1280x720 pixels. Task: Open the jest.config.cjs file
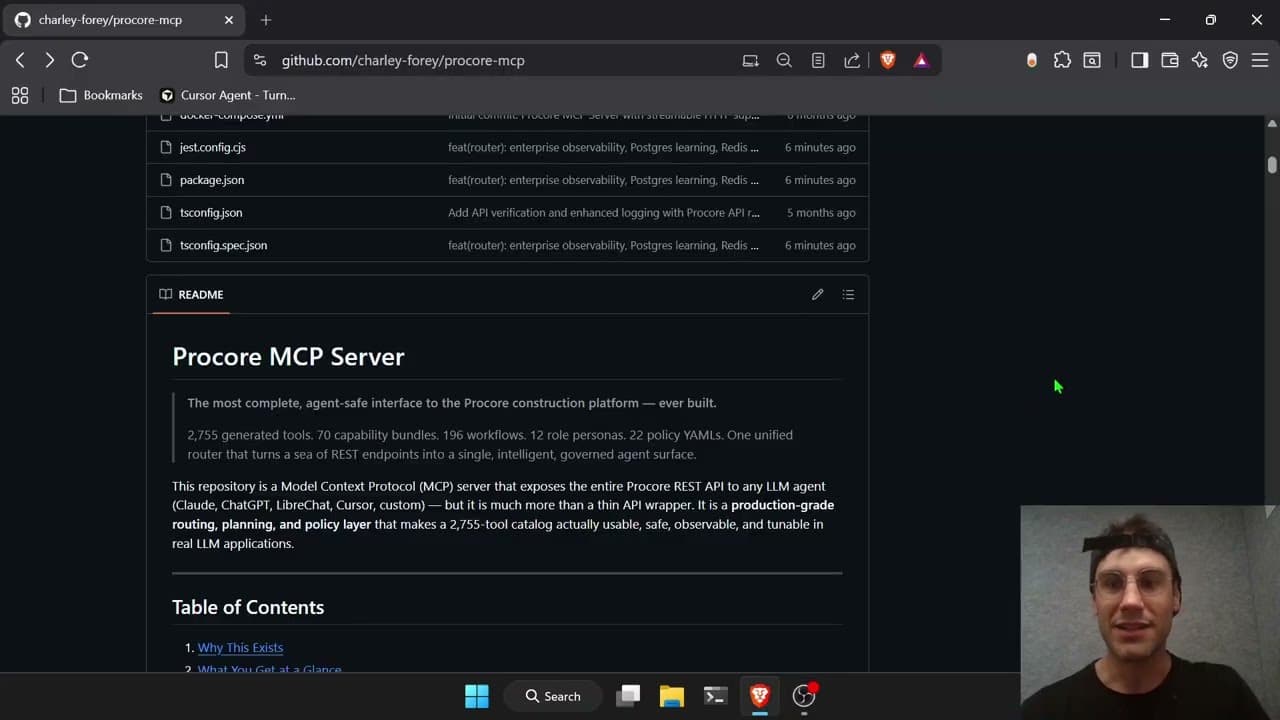[x=213, y=147]
